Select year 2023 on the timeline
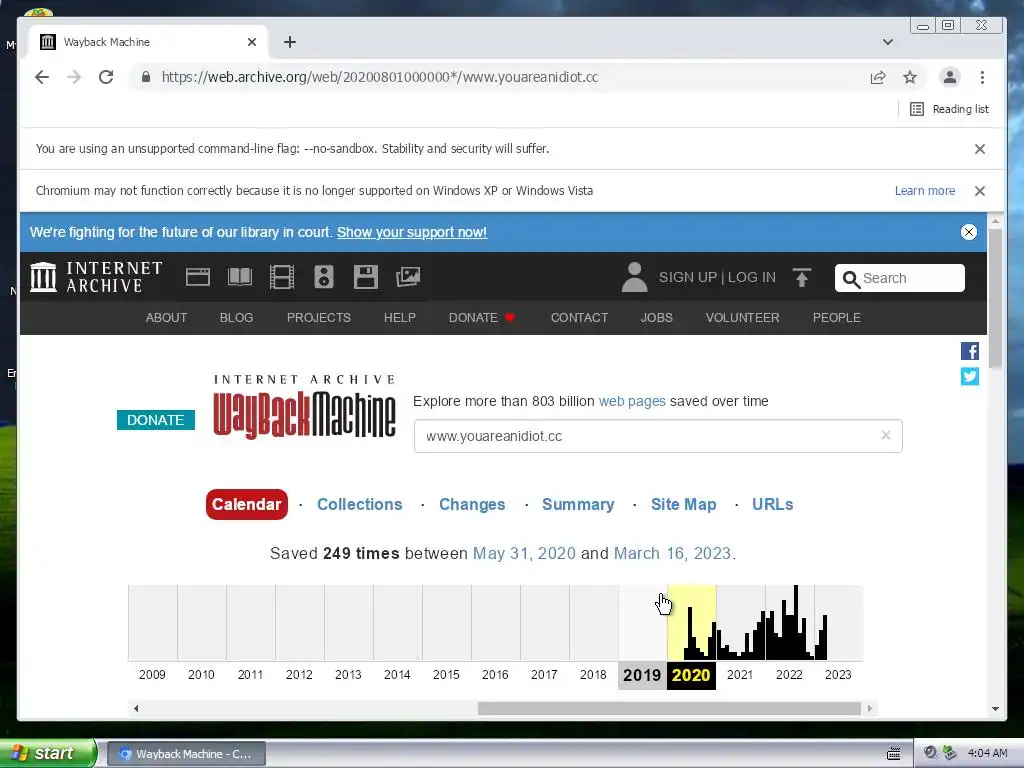 [838, 675]
